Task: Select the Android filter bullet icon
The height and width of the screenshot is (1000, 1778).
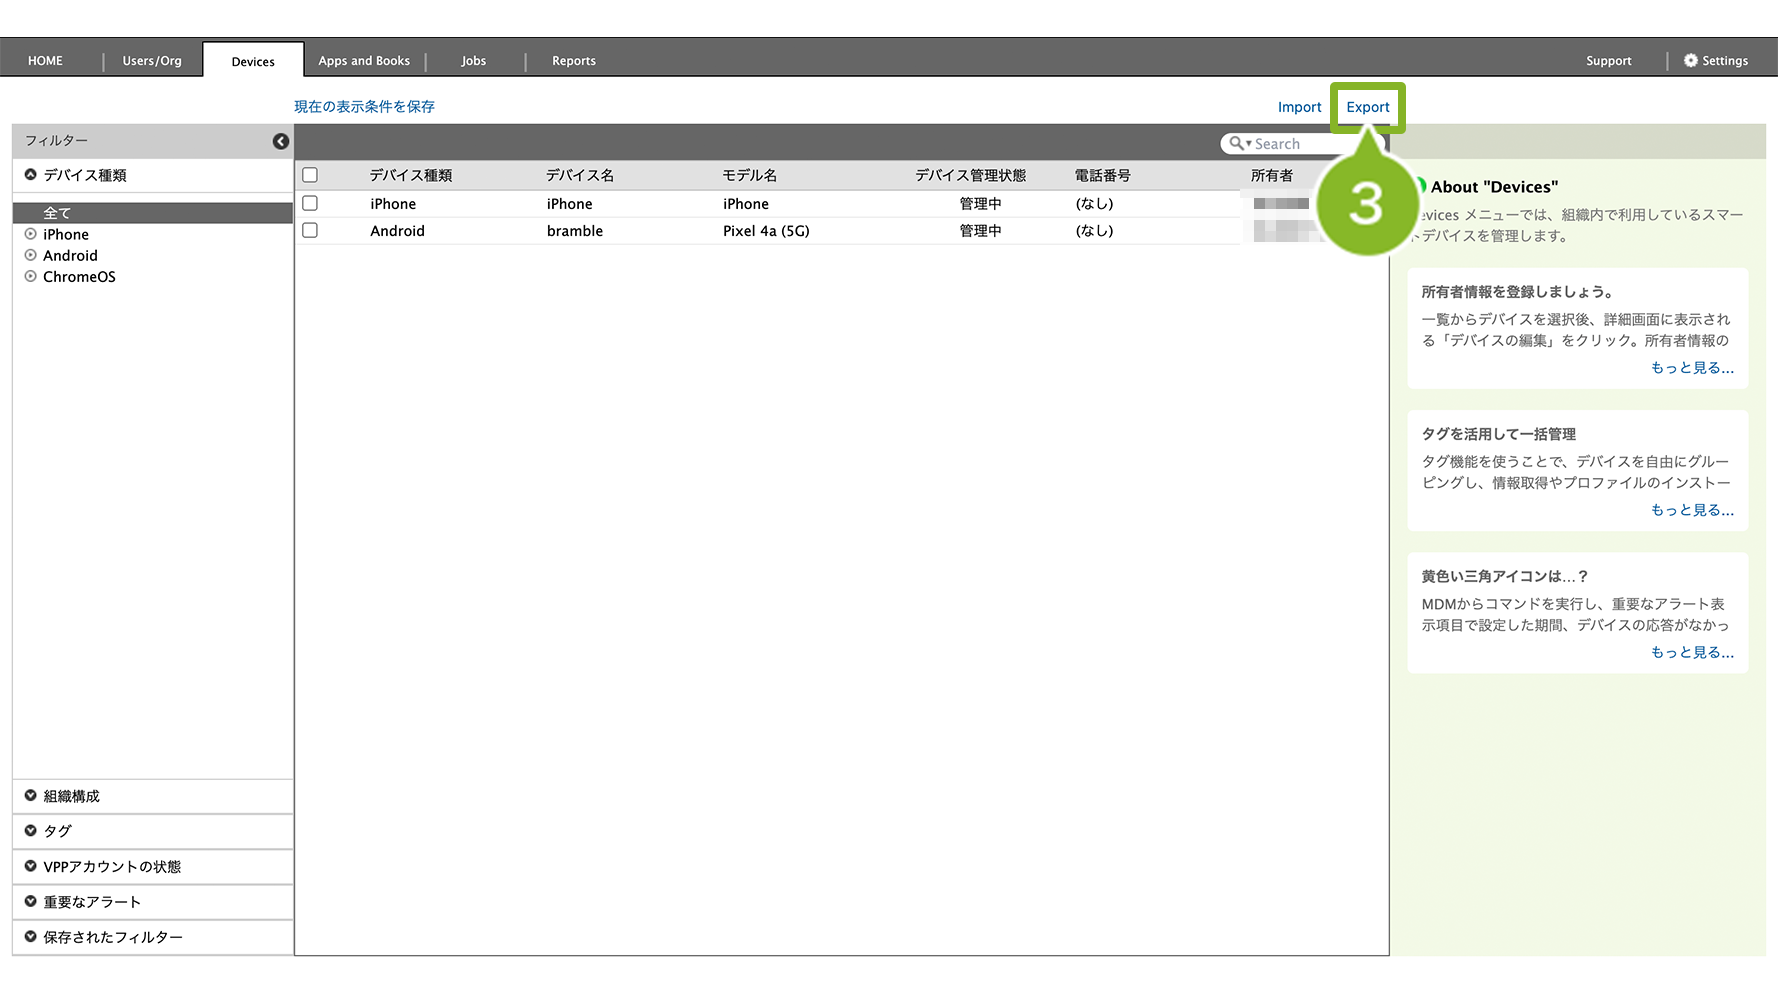Action: pyautogui.click(x=31, y=255)
